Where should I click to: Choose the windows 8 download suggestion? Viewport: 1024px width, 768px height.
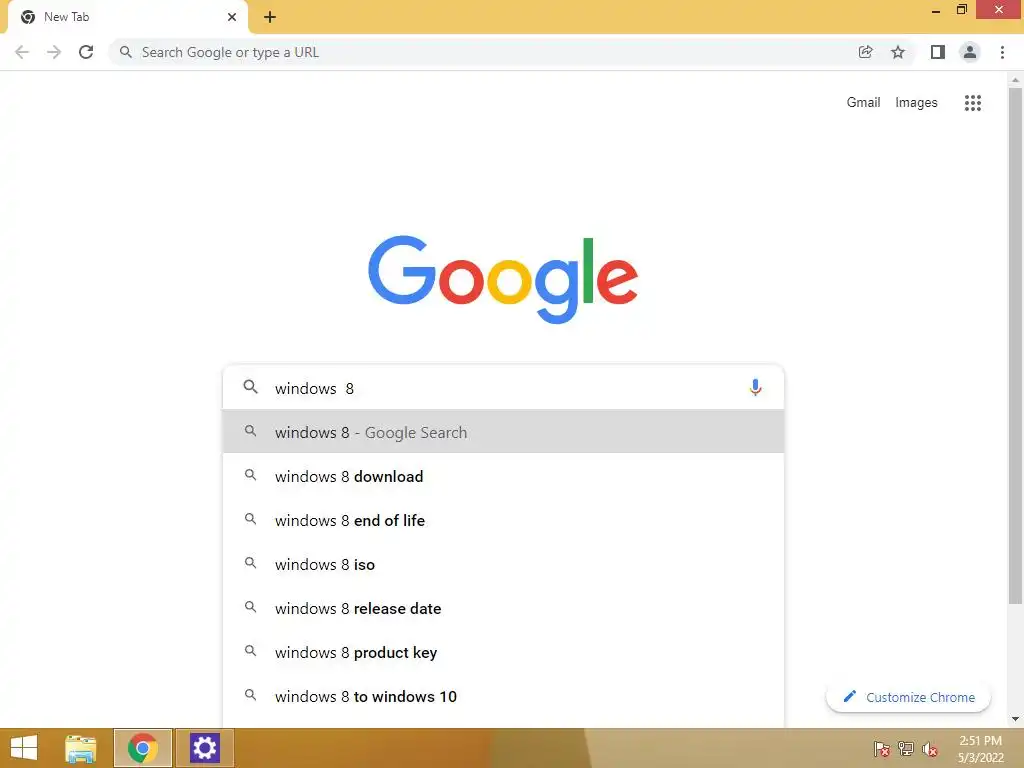pos(503,476)
